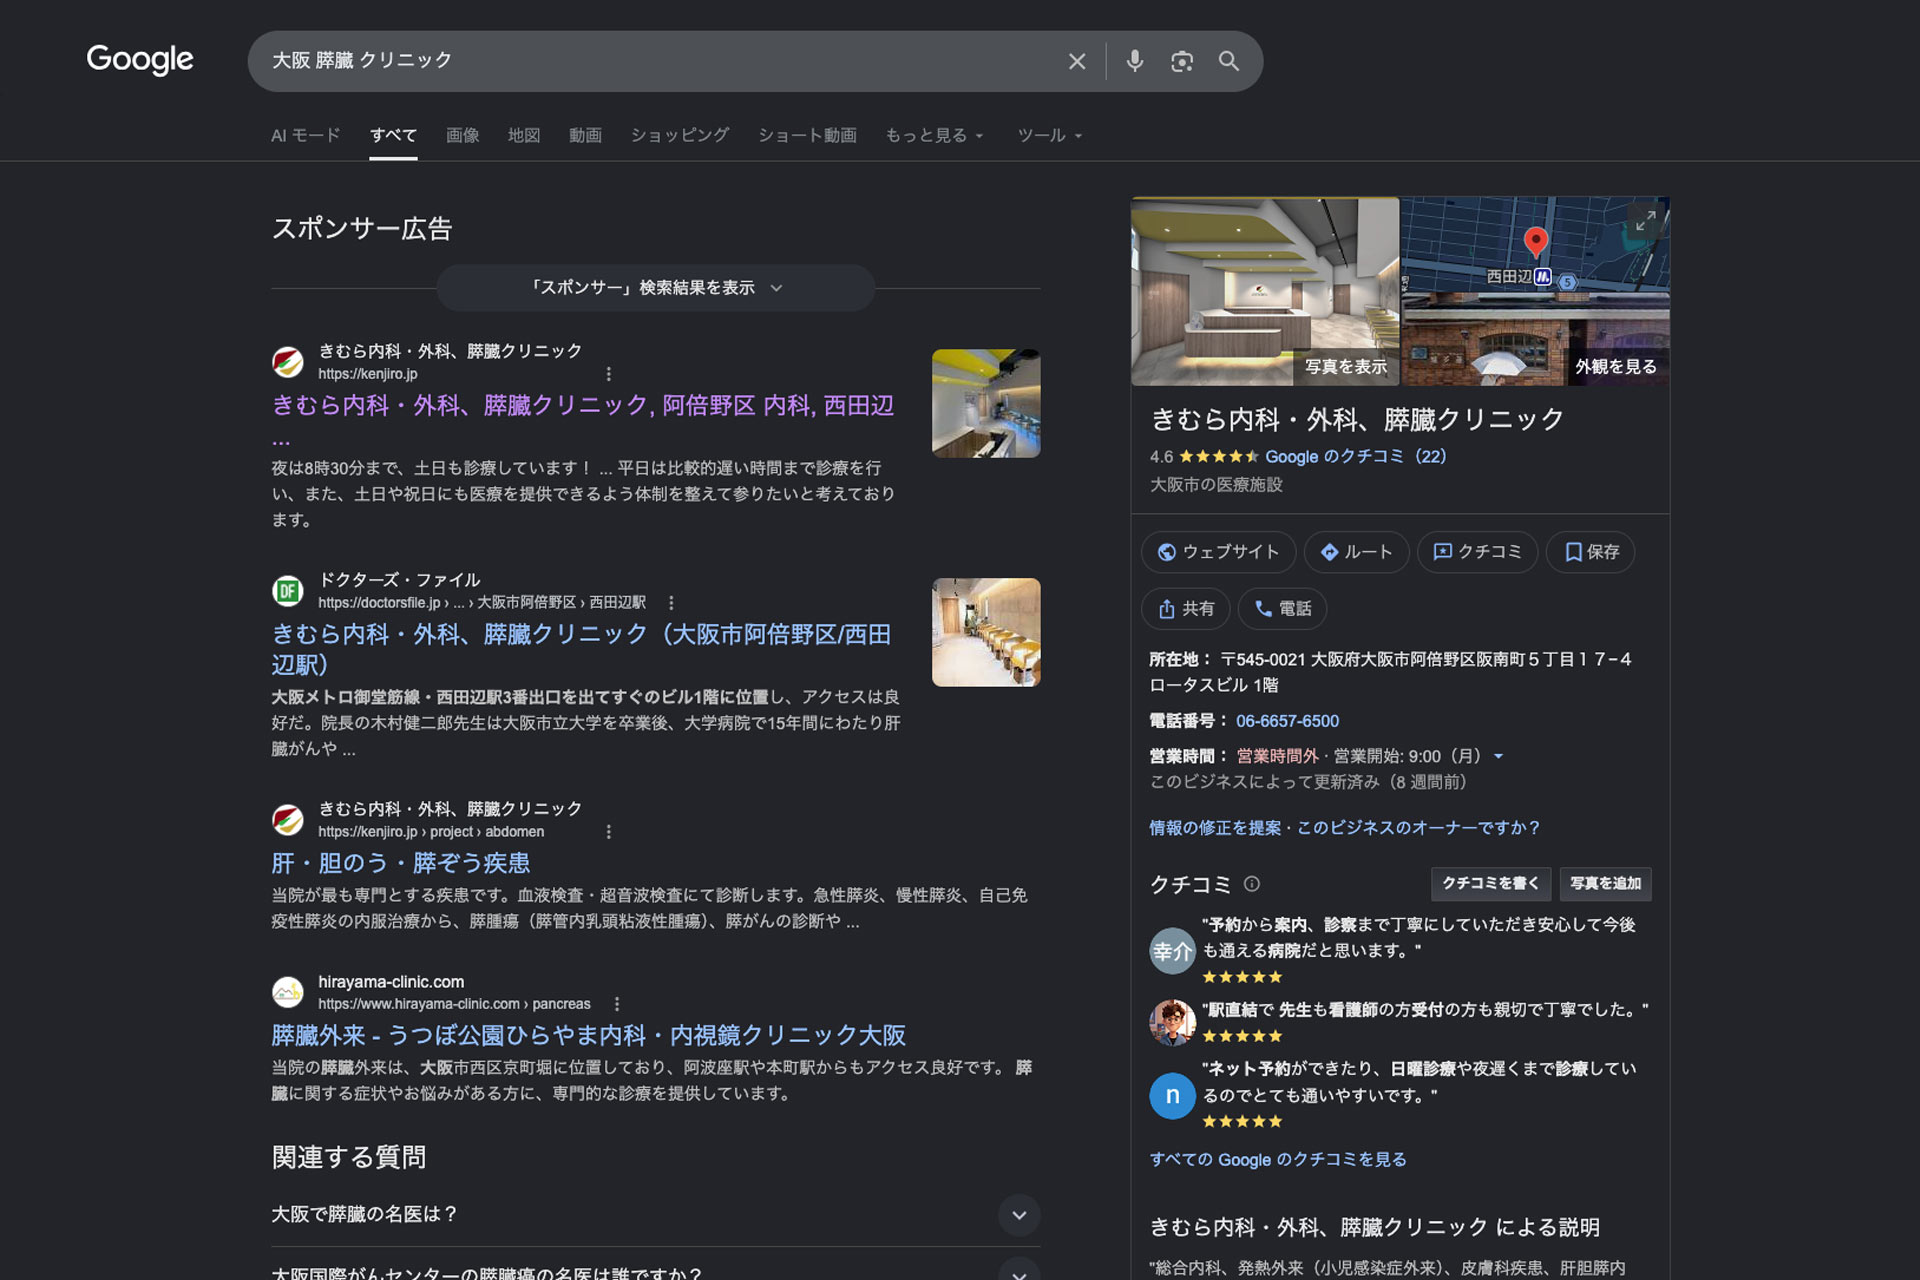This screenshot has width=1920, height=1280.
Task: Click 写真を追加 button
Action: pos(1605,884)
